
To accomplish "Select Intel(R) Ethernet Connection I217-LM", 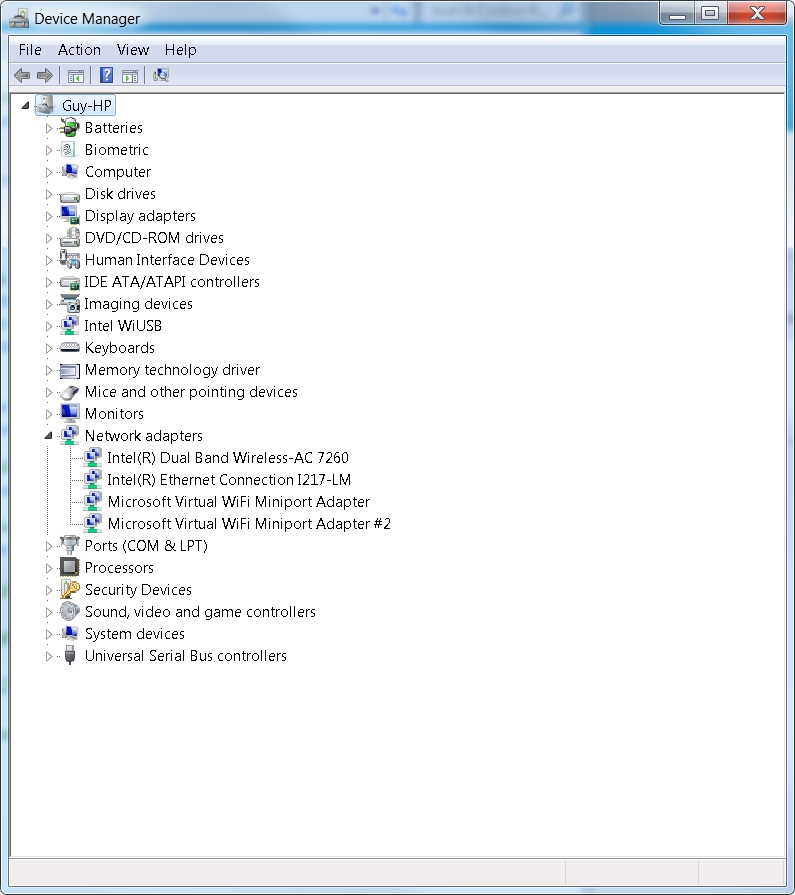I will click(x=229, y=480).
